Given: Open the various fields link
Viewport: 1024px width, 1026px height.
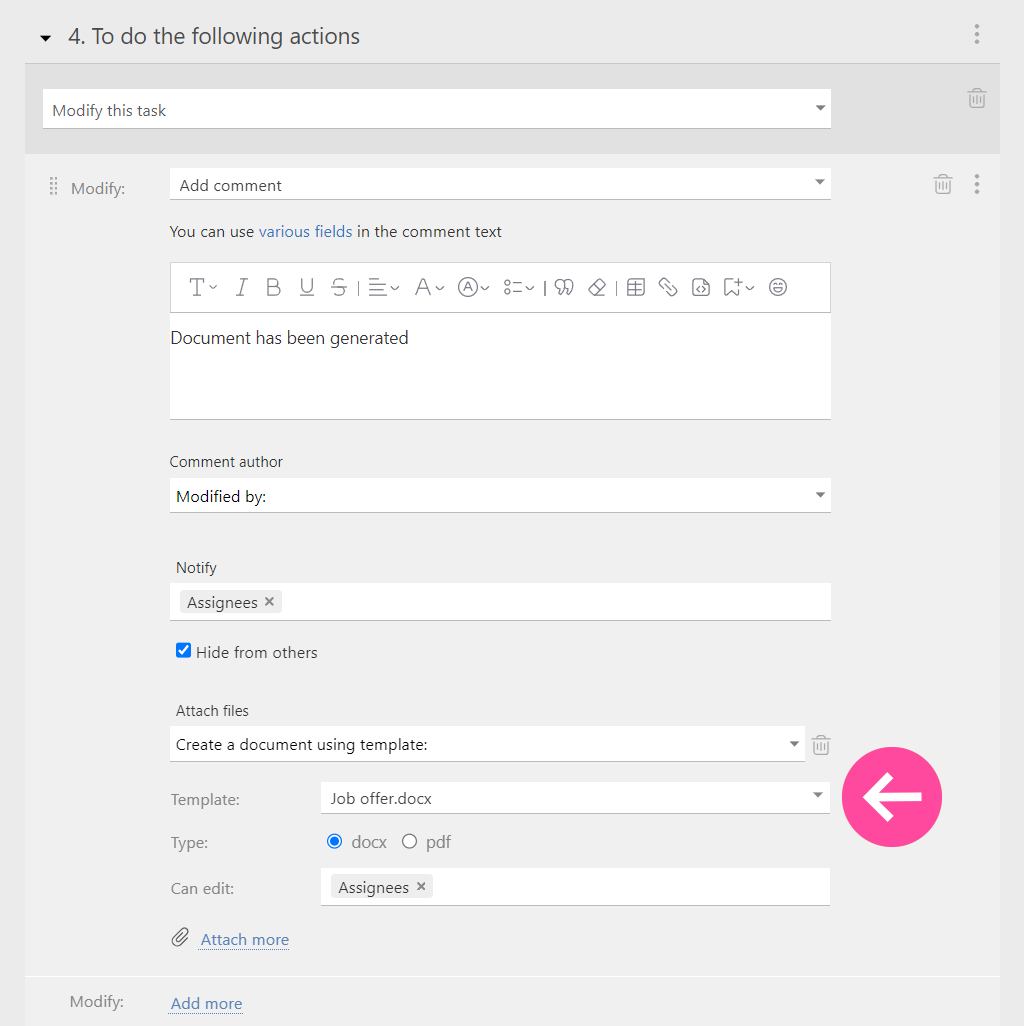Looking at the screenshot, I should (x=306, y=232).
